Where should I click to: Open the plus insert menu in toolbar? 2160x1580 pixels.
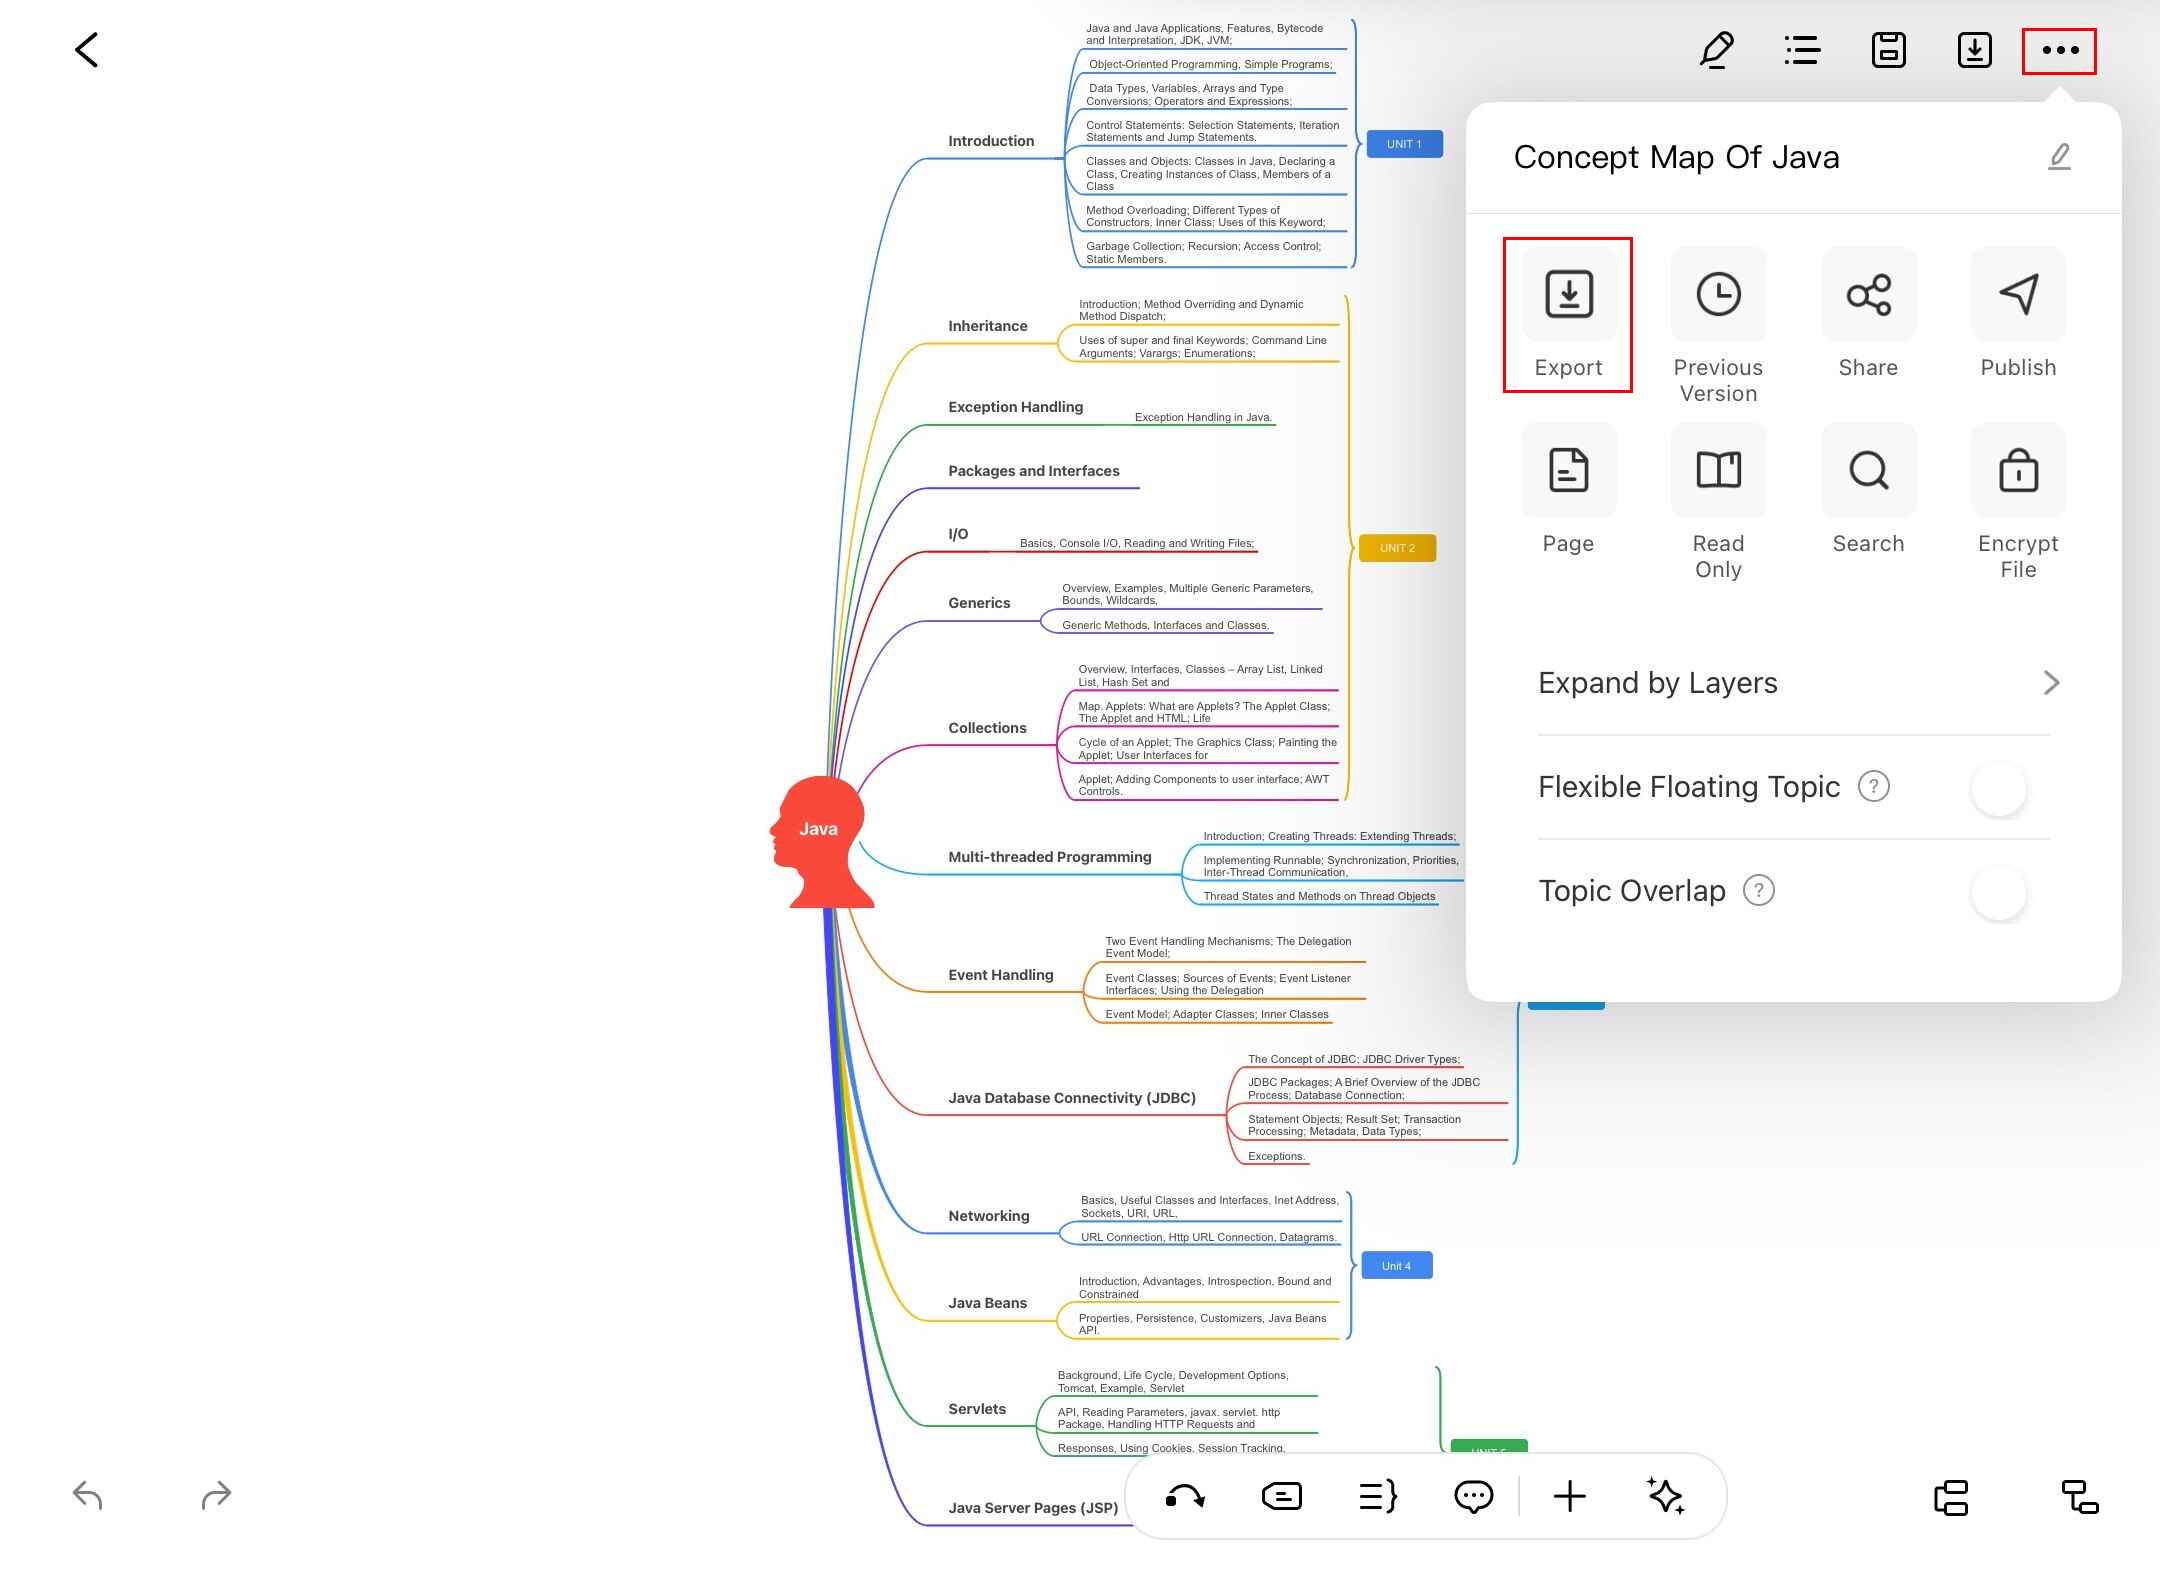pos(1569,1496)
